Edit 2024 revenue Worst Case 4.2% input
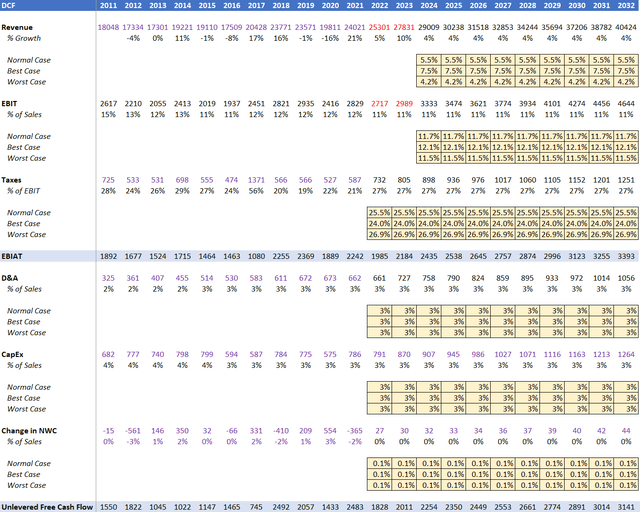The width and height of the screenshot is (640, 512). (429, 82)
